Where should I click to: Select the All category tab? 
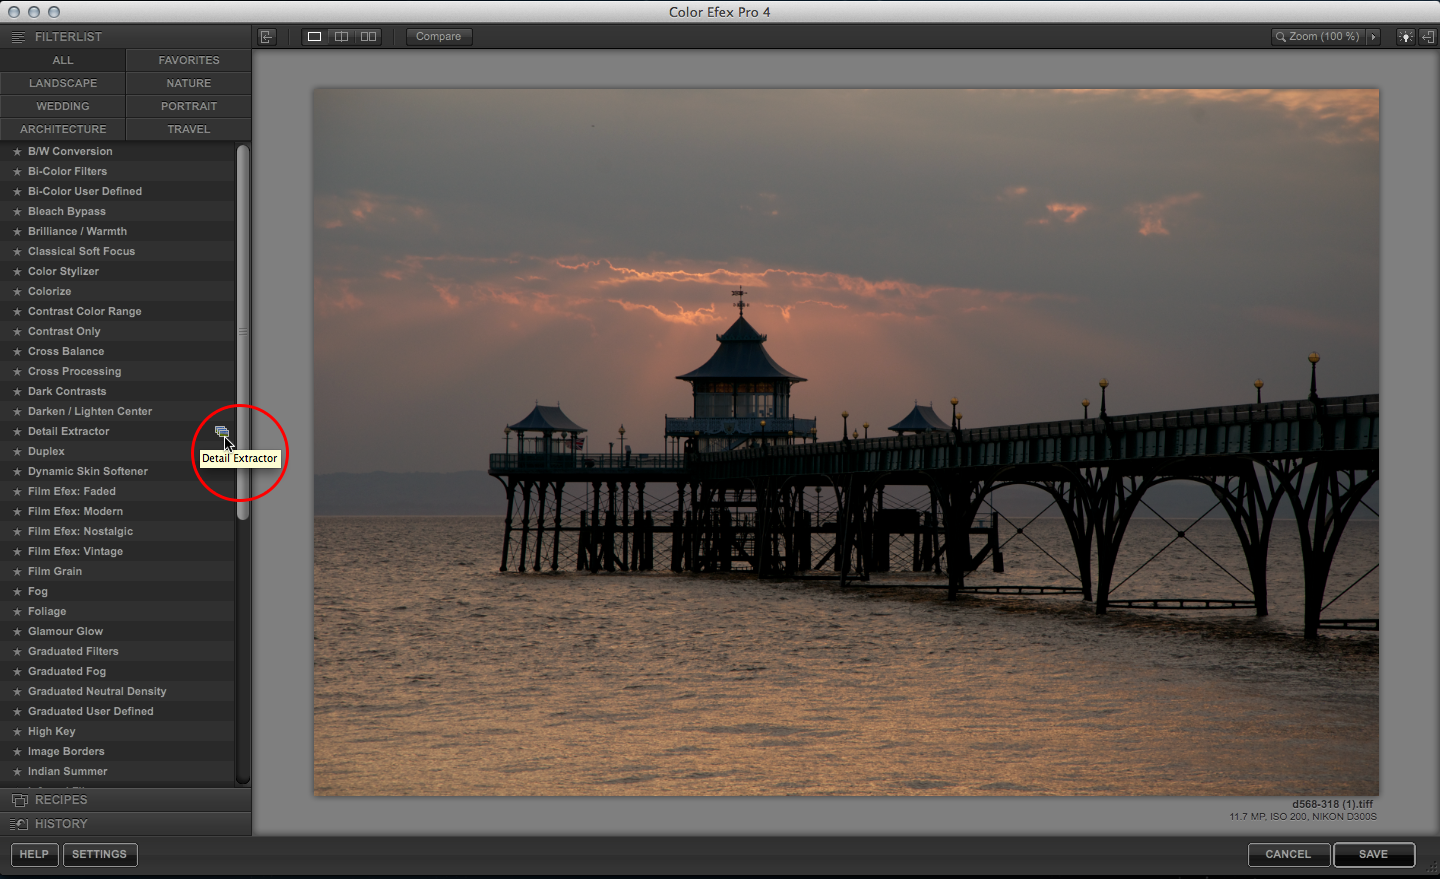tap(63, 60)
